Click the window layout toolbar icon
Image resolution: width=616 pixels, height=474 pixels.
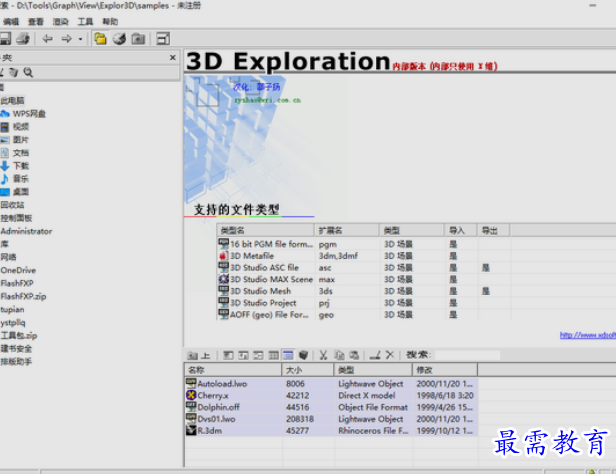click(x=163, y=38)
